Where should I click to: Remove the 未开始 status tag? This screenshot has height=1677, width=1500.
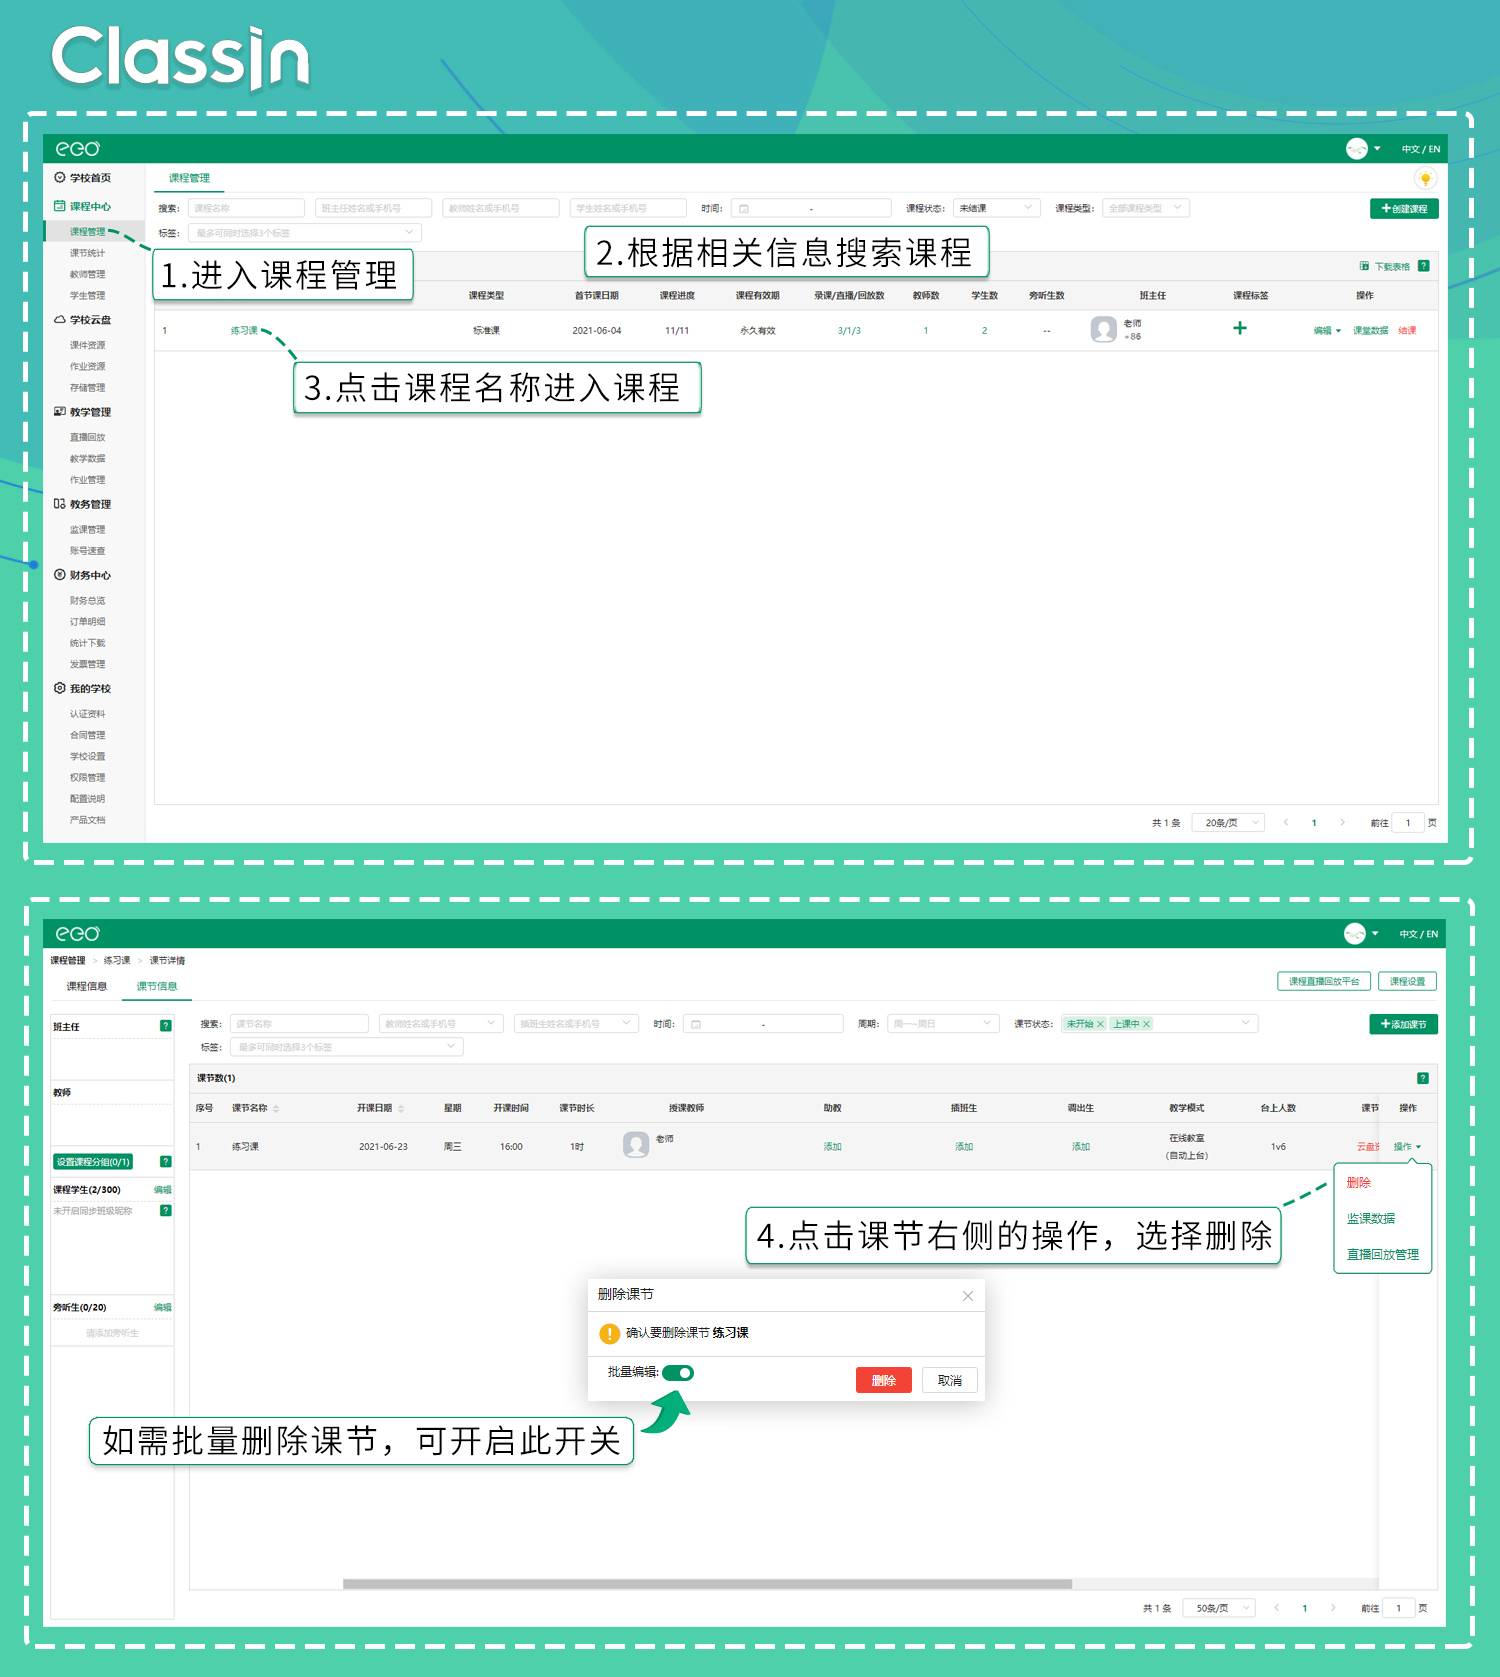tap(1100, 1024)
